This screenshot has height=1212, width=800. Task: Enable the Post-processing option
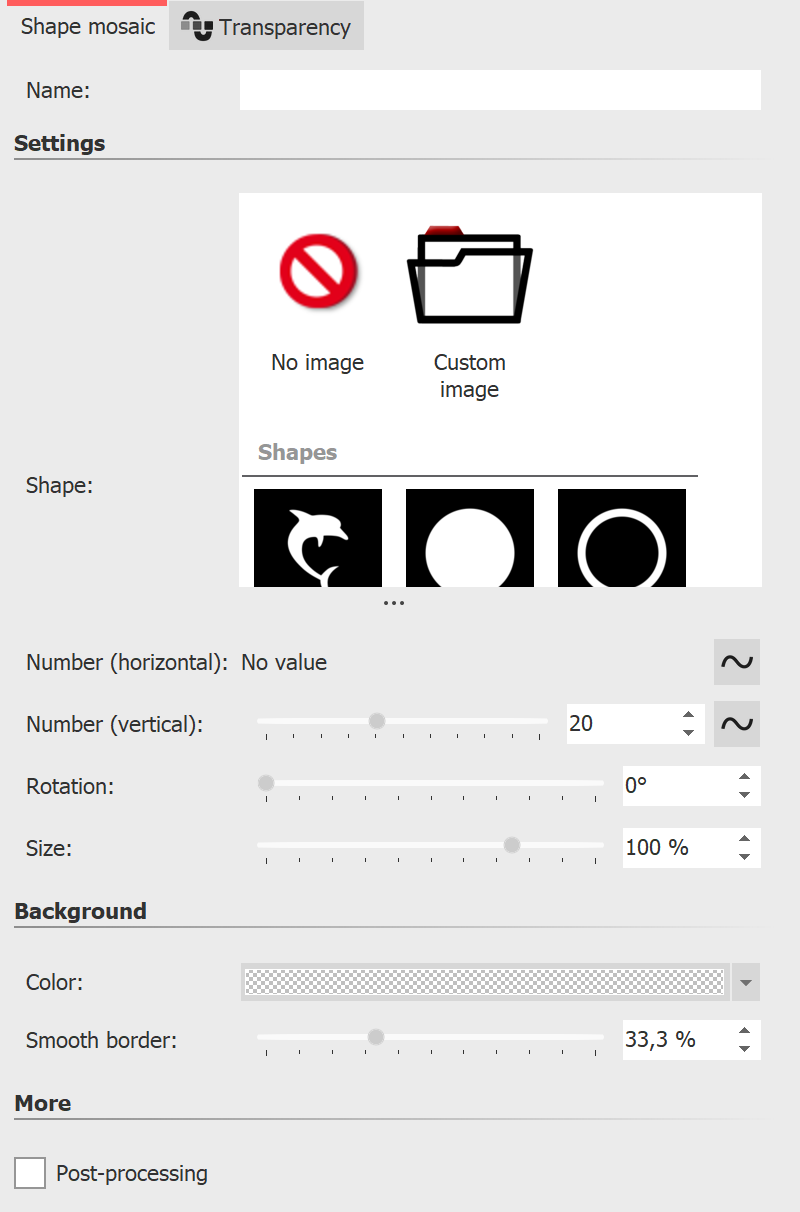point(29,1173)
